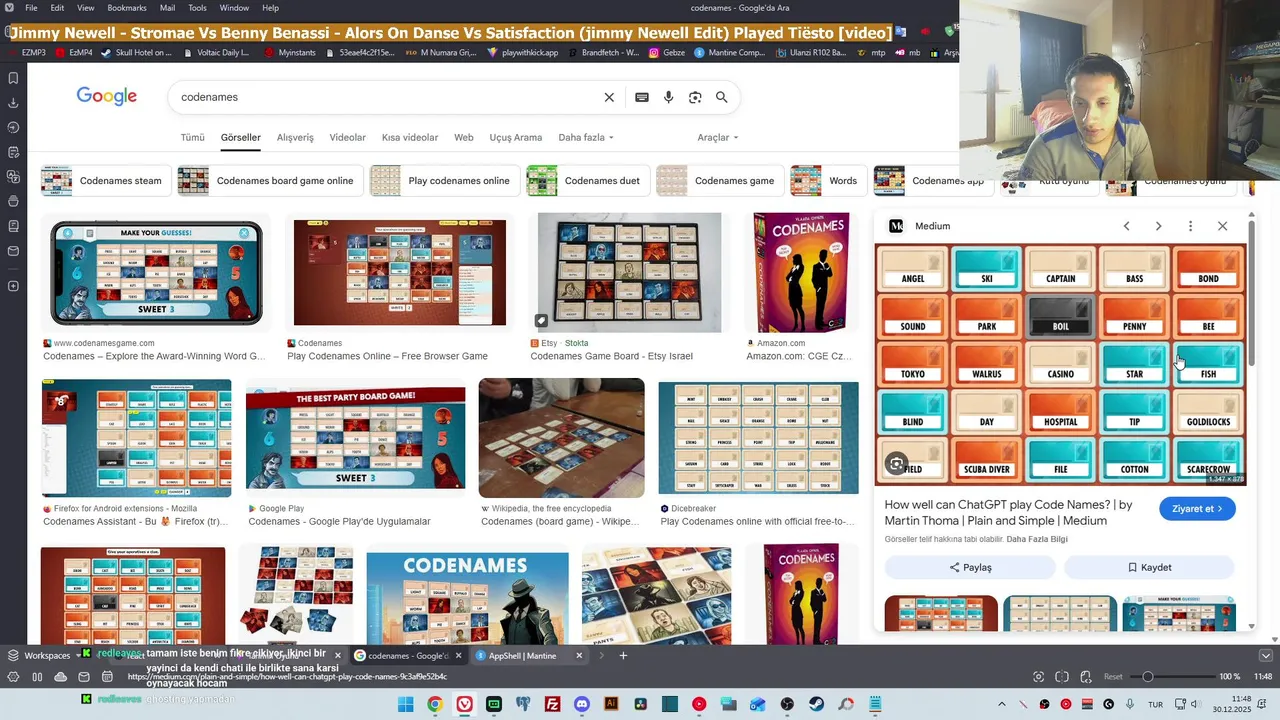Open the Etsy Codenames Game Board thumbnail
Screen dimensions: 1280x720
(629, 272)
